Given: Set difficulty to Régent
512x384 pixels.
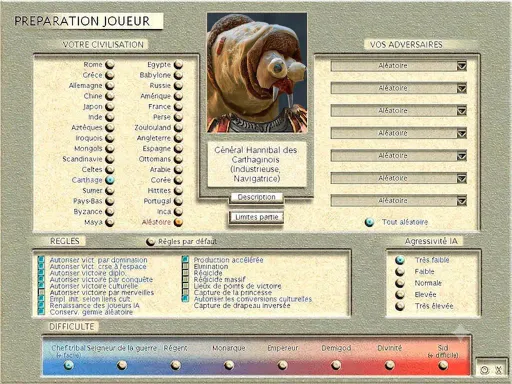Looking at the screenshot, I should coord(176,365).
